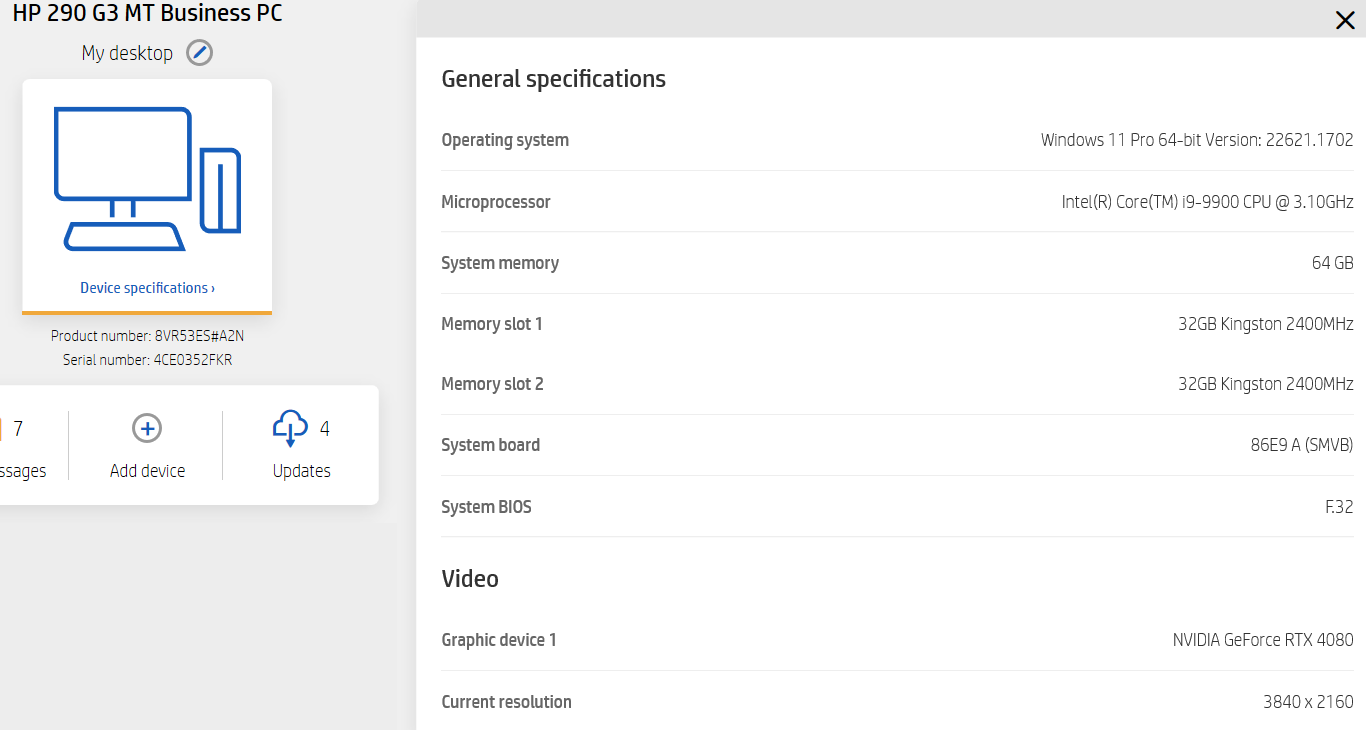Click the Updates label text
The image size is (1366, 730).
coord(301,471)
